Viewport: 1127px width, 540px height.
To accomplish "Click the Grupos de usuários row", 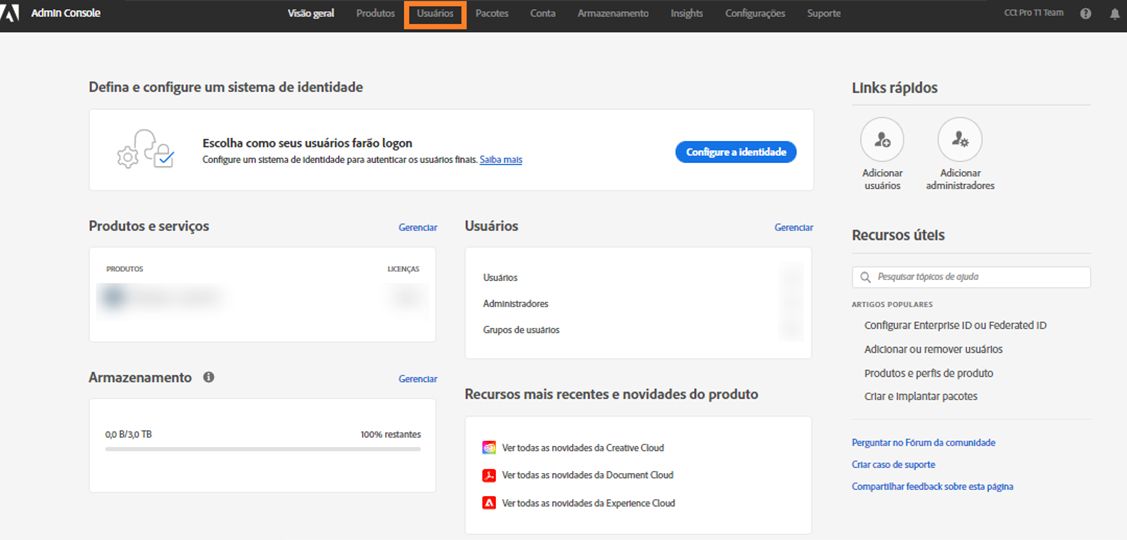I will pos(638,330).
